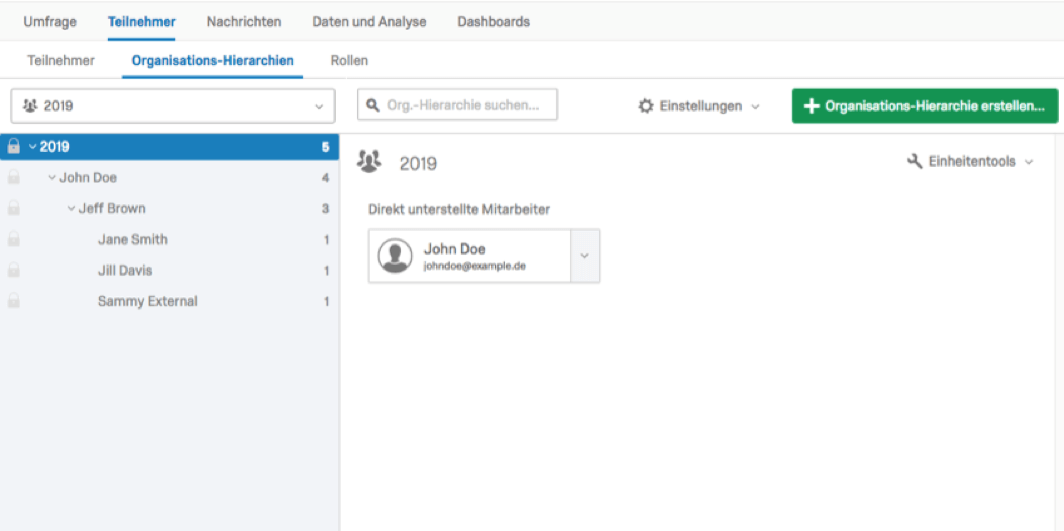This screenshot has width=1064, height=531.
Task: Select the Rollen sub-tab
Action: click(x=349, y=60)
